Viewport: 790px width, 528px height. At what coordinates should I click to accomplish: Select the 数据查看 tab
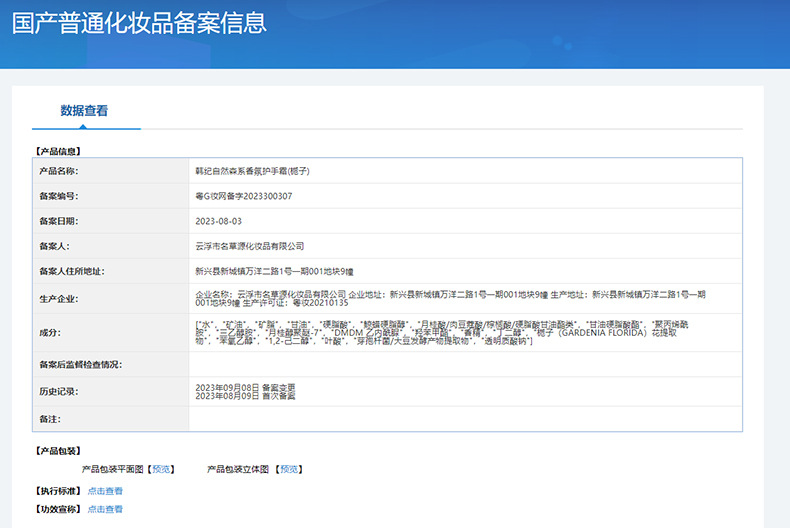click(x=84, y=111)
